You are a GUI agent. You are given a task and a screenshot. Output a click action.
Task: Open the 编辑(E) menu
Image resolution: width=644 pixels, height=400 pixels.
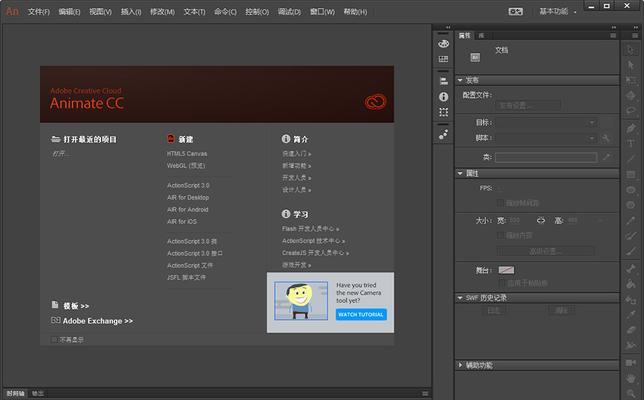tap(69, 12)
